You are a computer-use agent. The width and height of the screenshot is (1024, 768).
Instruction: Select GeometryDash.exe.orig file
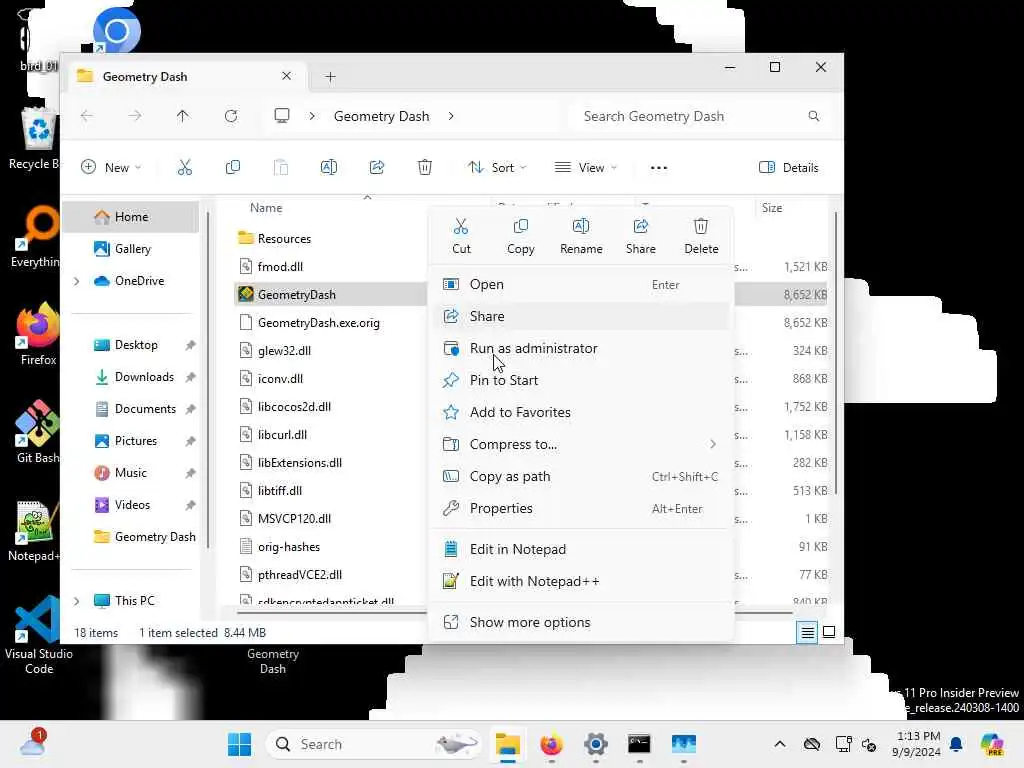point(319,323)
